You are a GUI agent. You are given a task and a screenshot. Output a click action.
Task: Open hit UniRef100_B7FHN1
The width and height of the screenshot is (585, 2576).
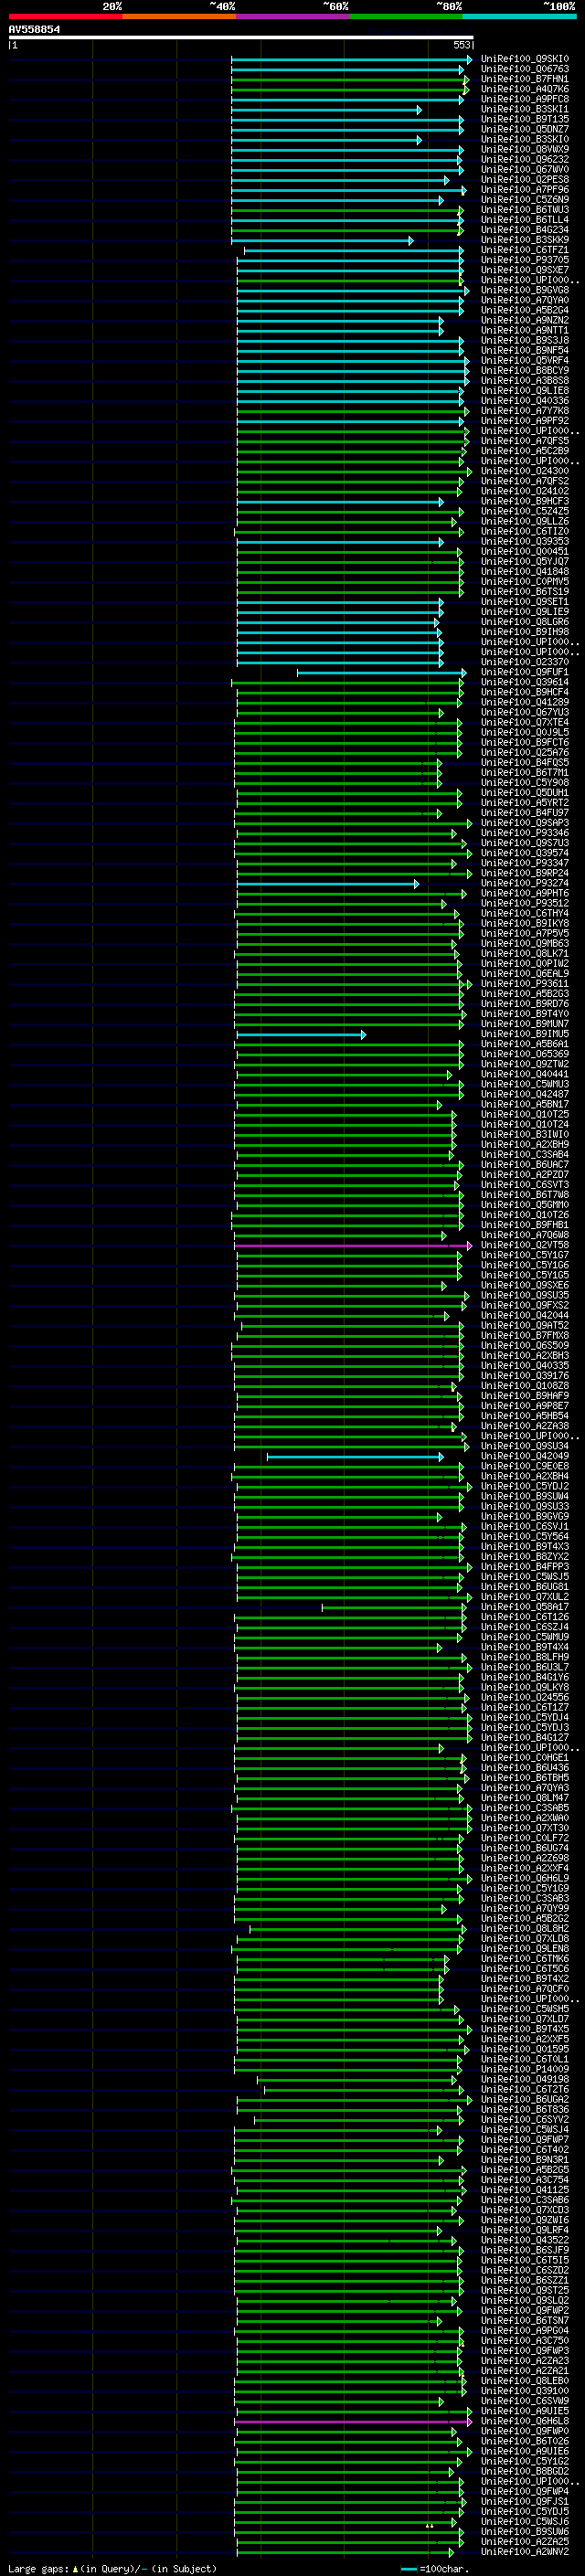click(x=525, y=79)
